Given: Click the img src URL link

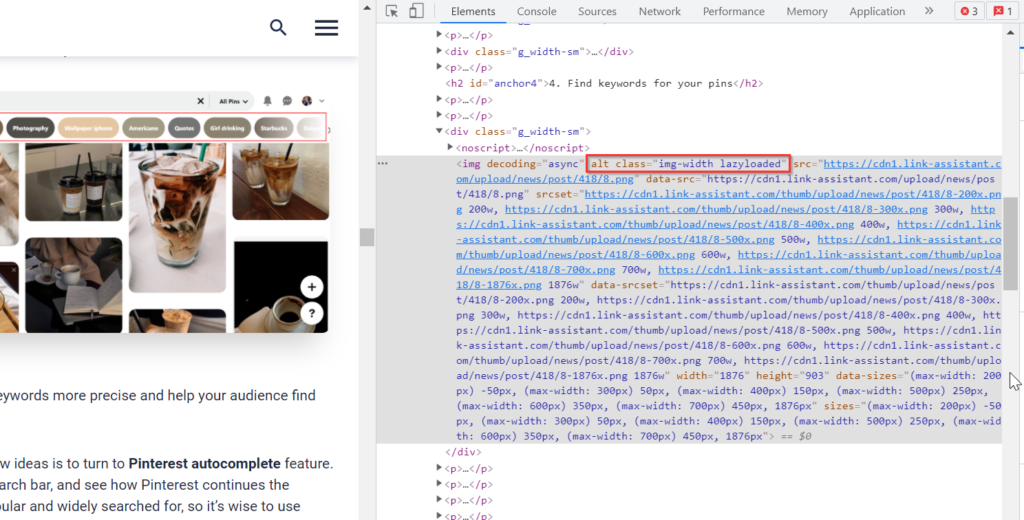Looking at the screenshot, I should point(900,163).
